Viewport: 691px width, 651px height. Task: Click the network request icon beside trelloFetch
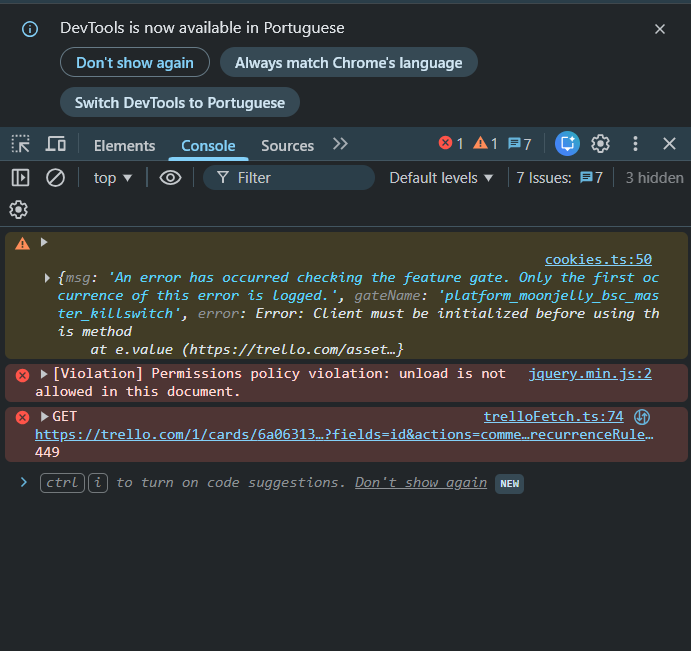click(x=642, y=417)
